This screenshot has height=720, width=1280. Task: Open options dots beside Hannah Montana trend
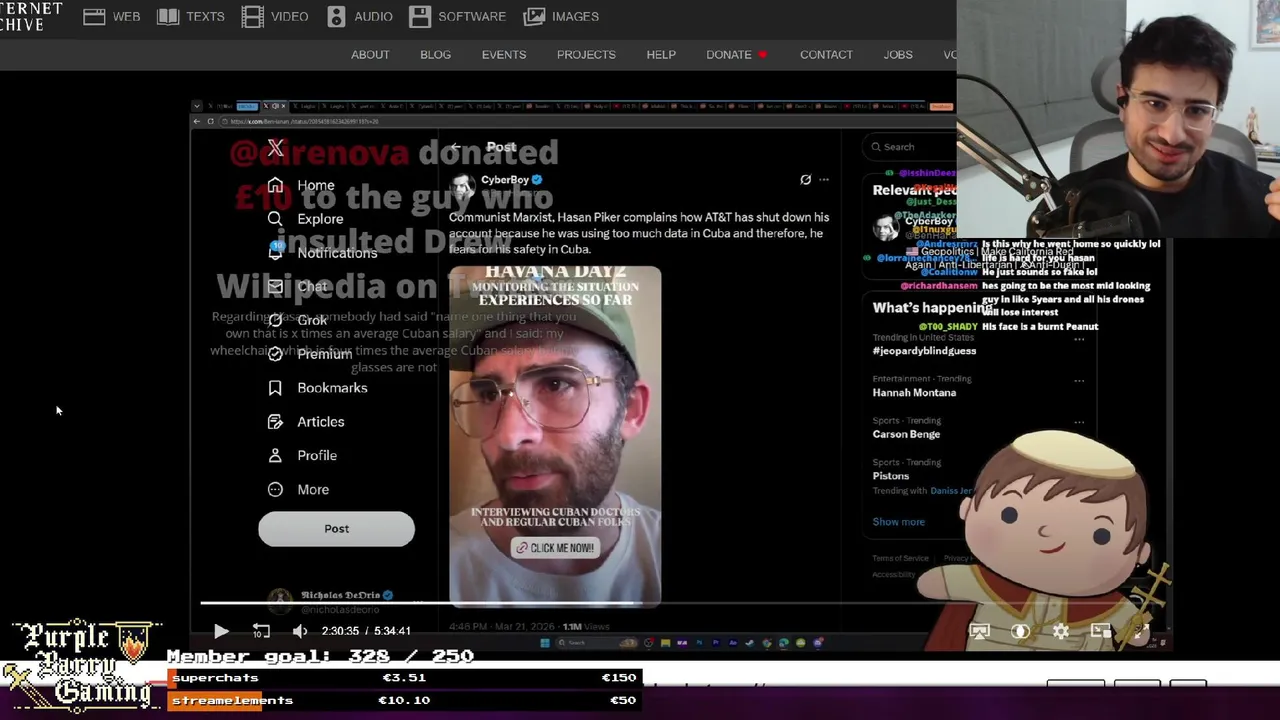1079,381
